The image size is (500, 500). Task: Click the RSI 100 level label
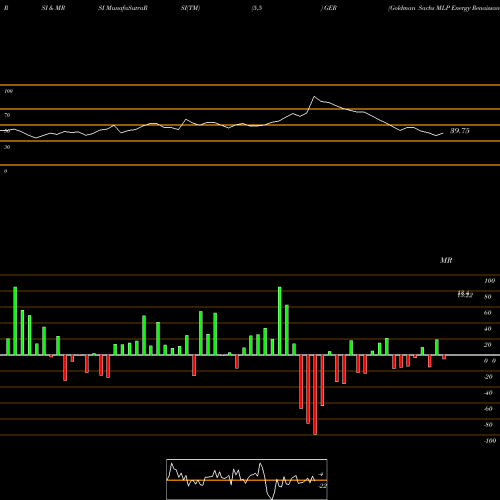pos(8,91)
